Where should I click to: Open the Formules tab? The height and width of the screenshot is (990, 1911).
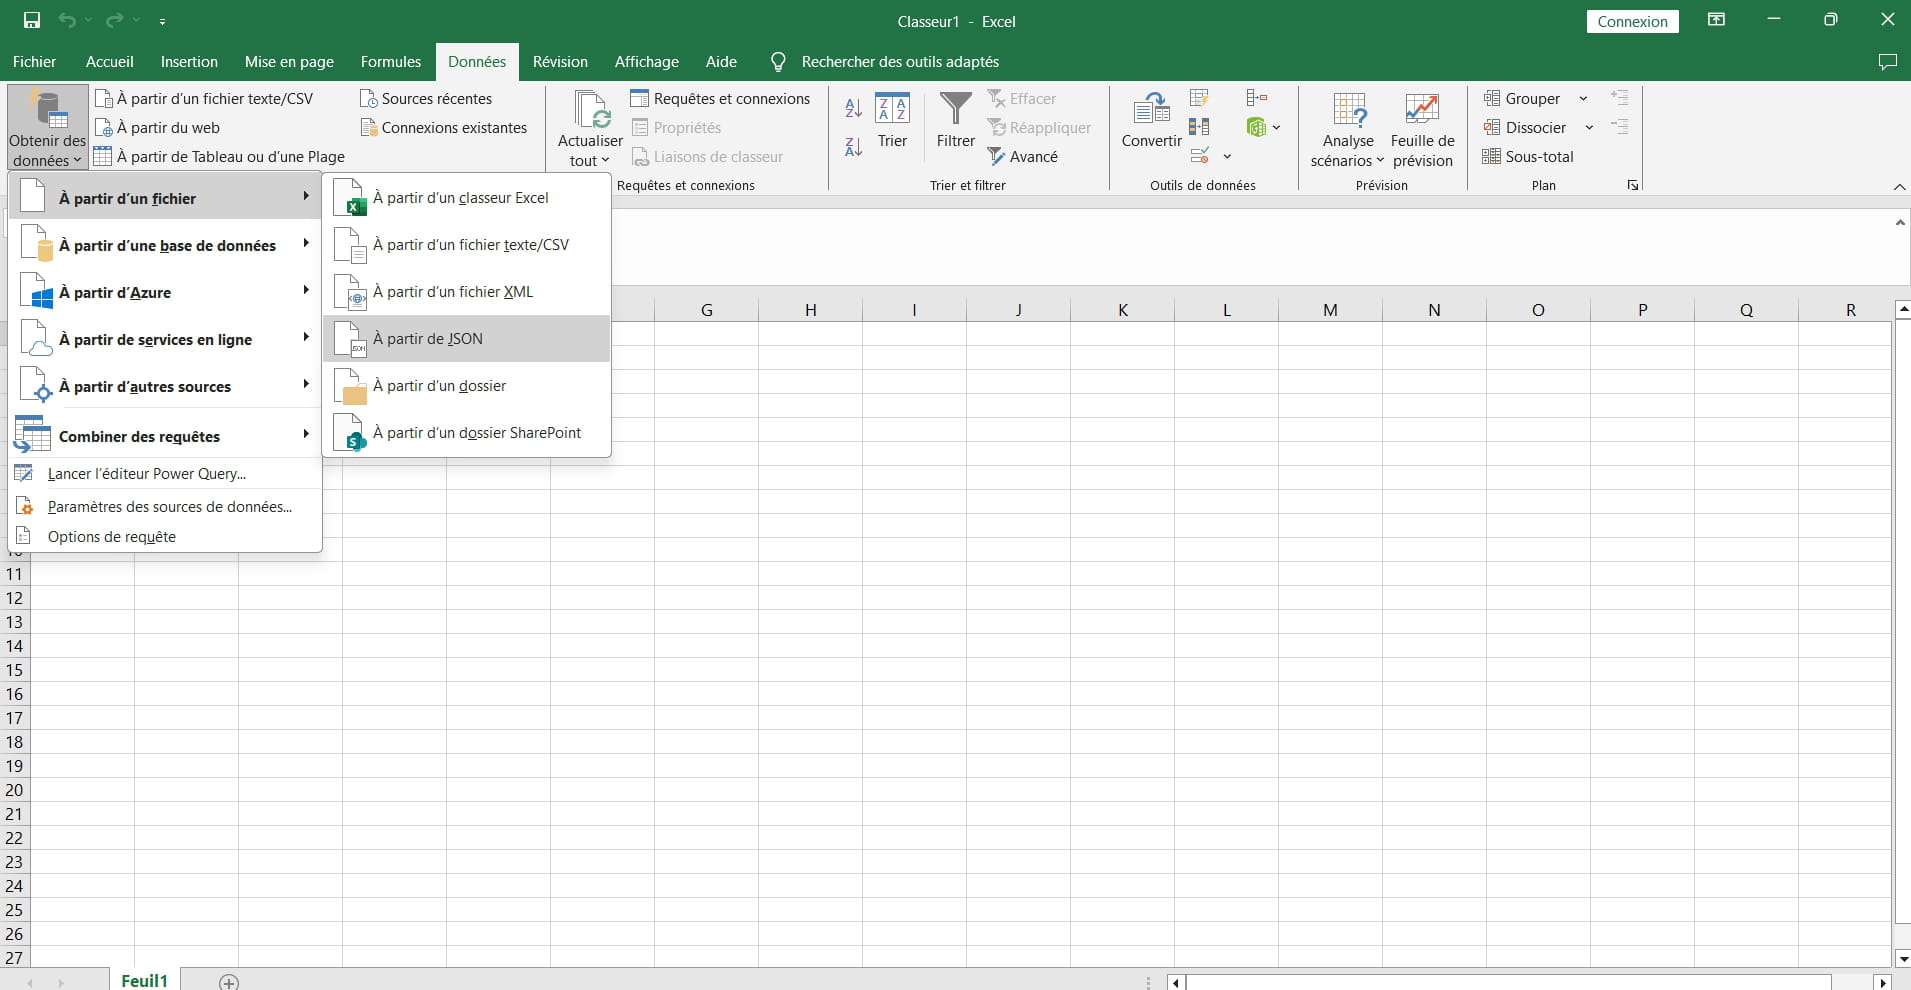[391, 62]
